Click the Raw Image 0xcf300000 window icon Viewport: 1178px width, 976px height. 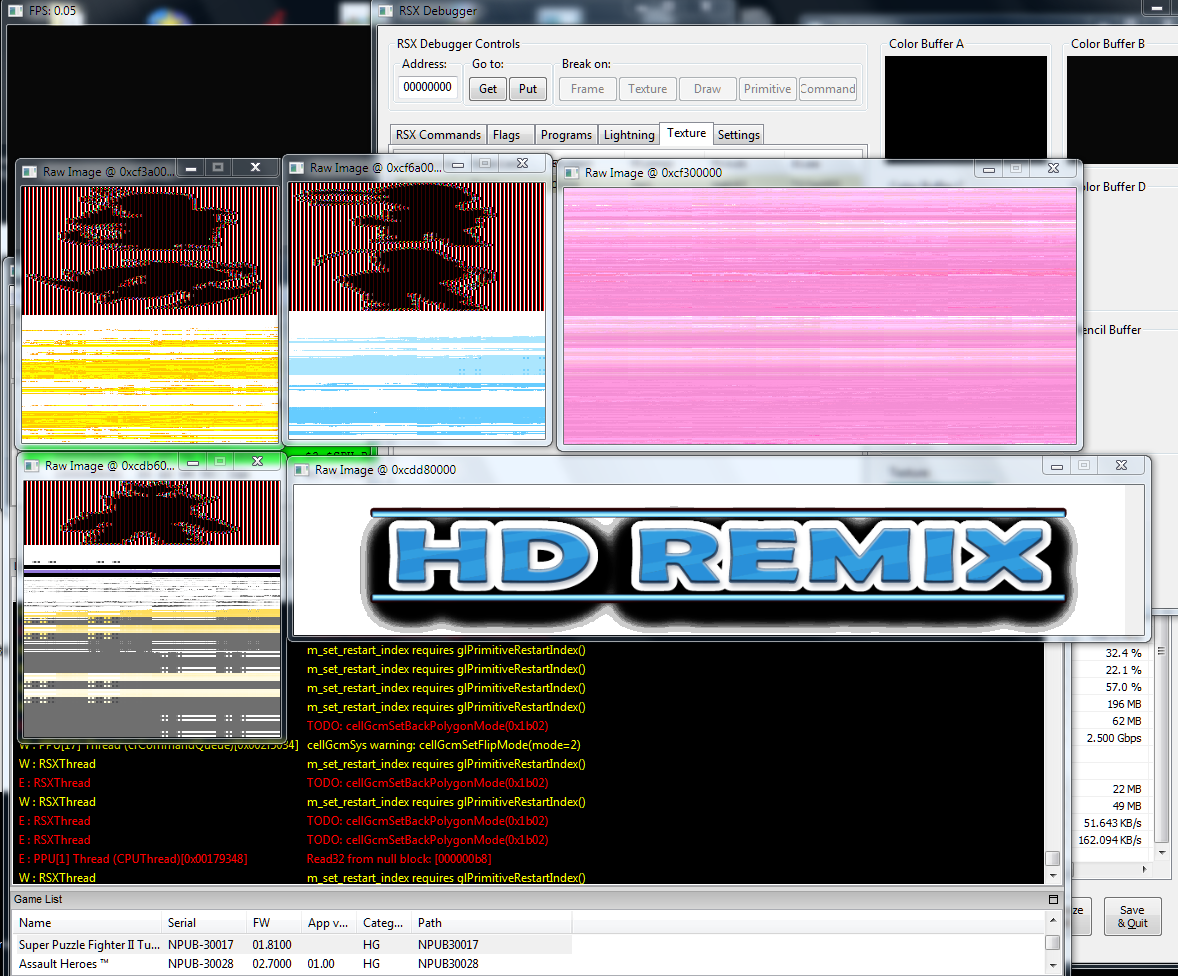(x=571, y=173)
